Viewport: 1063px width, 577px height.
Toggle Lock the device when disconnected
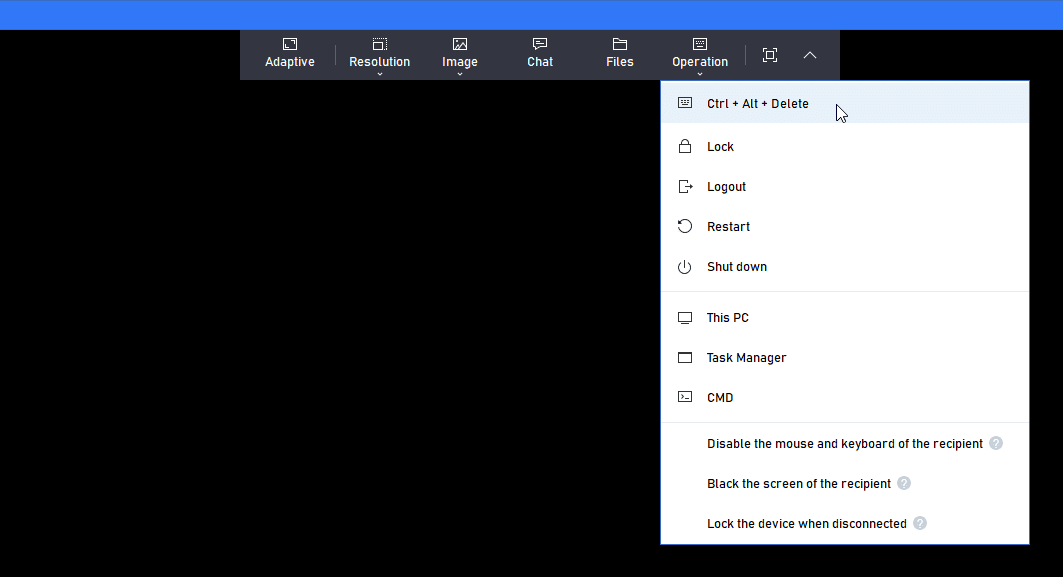click(845, 523)
